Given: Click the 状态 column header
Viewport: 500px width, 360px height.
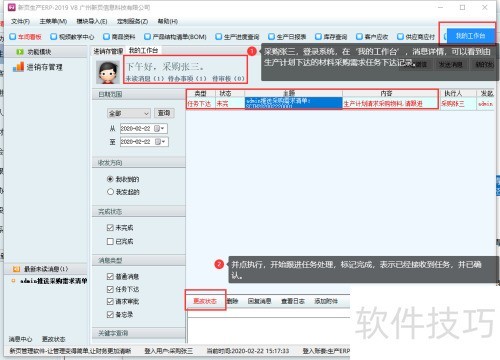Looking at the screenshot, I should click(225, 93).
